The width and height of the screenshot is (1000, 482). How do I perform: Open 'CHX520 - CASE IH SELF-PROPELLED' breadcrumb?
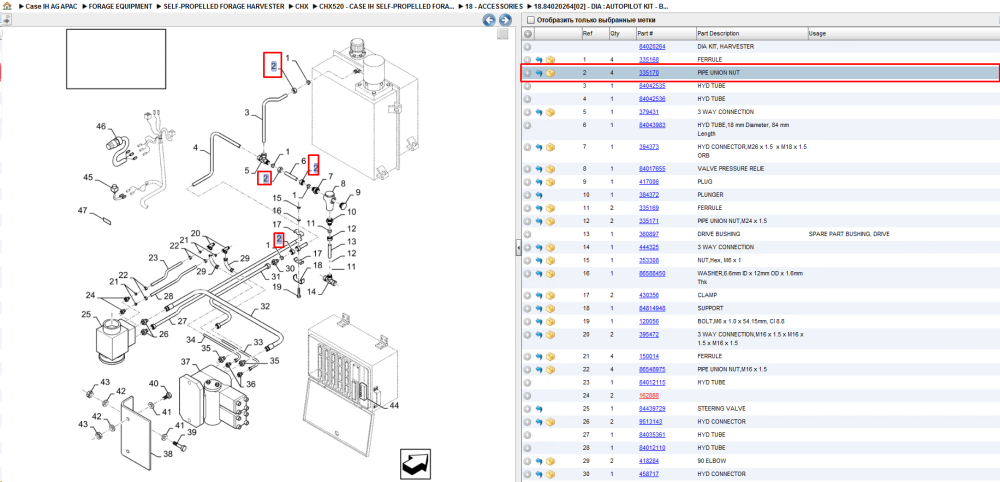tap(386, 6)
